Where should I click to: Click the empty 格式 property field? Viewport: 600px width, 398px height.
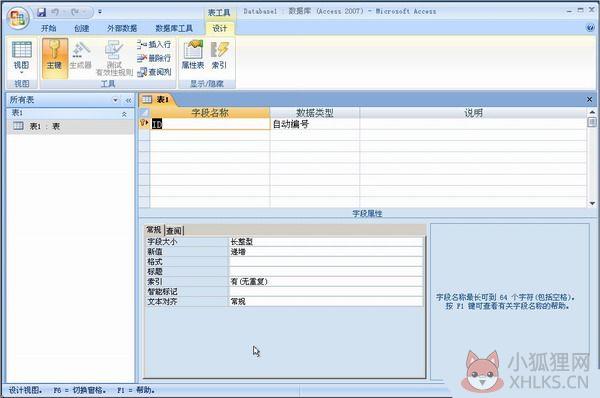(x=326, y=261)
